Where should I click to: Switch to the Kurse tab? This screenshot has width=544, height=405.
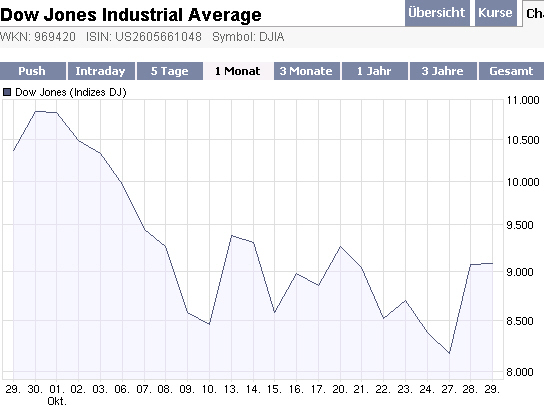click(x=495, y=13)
